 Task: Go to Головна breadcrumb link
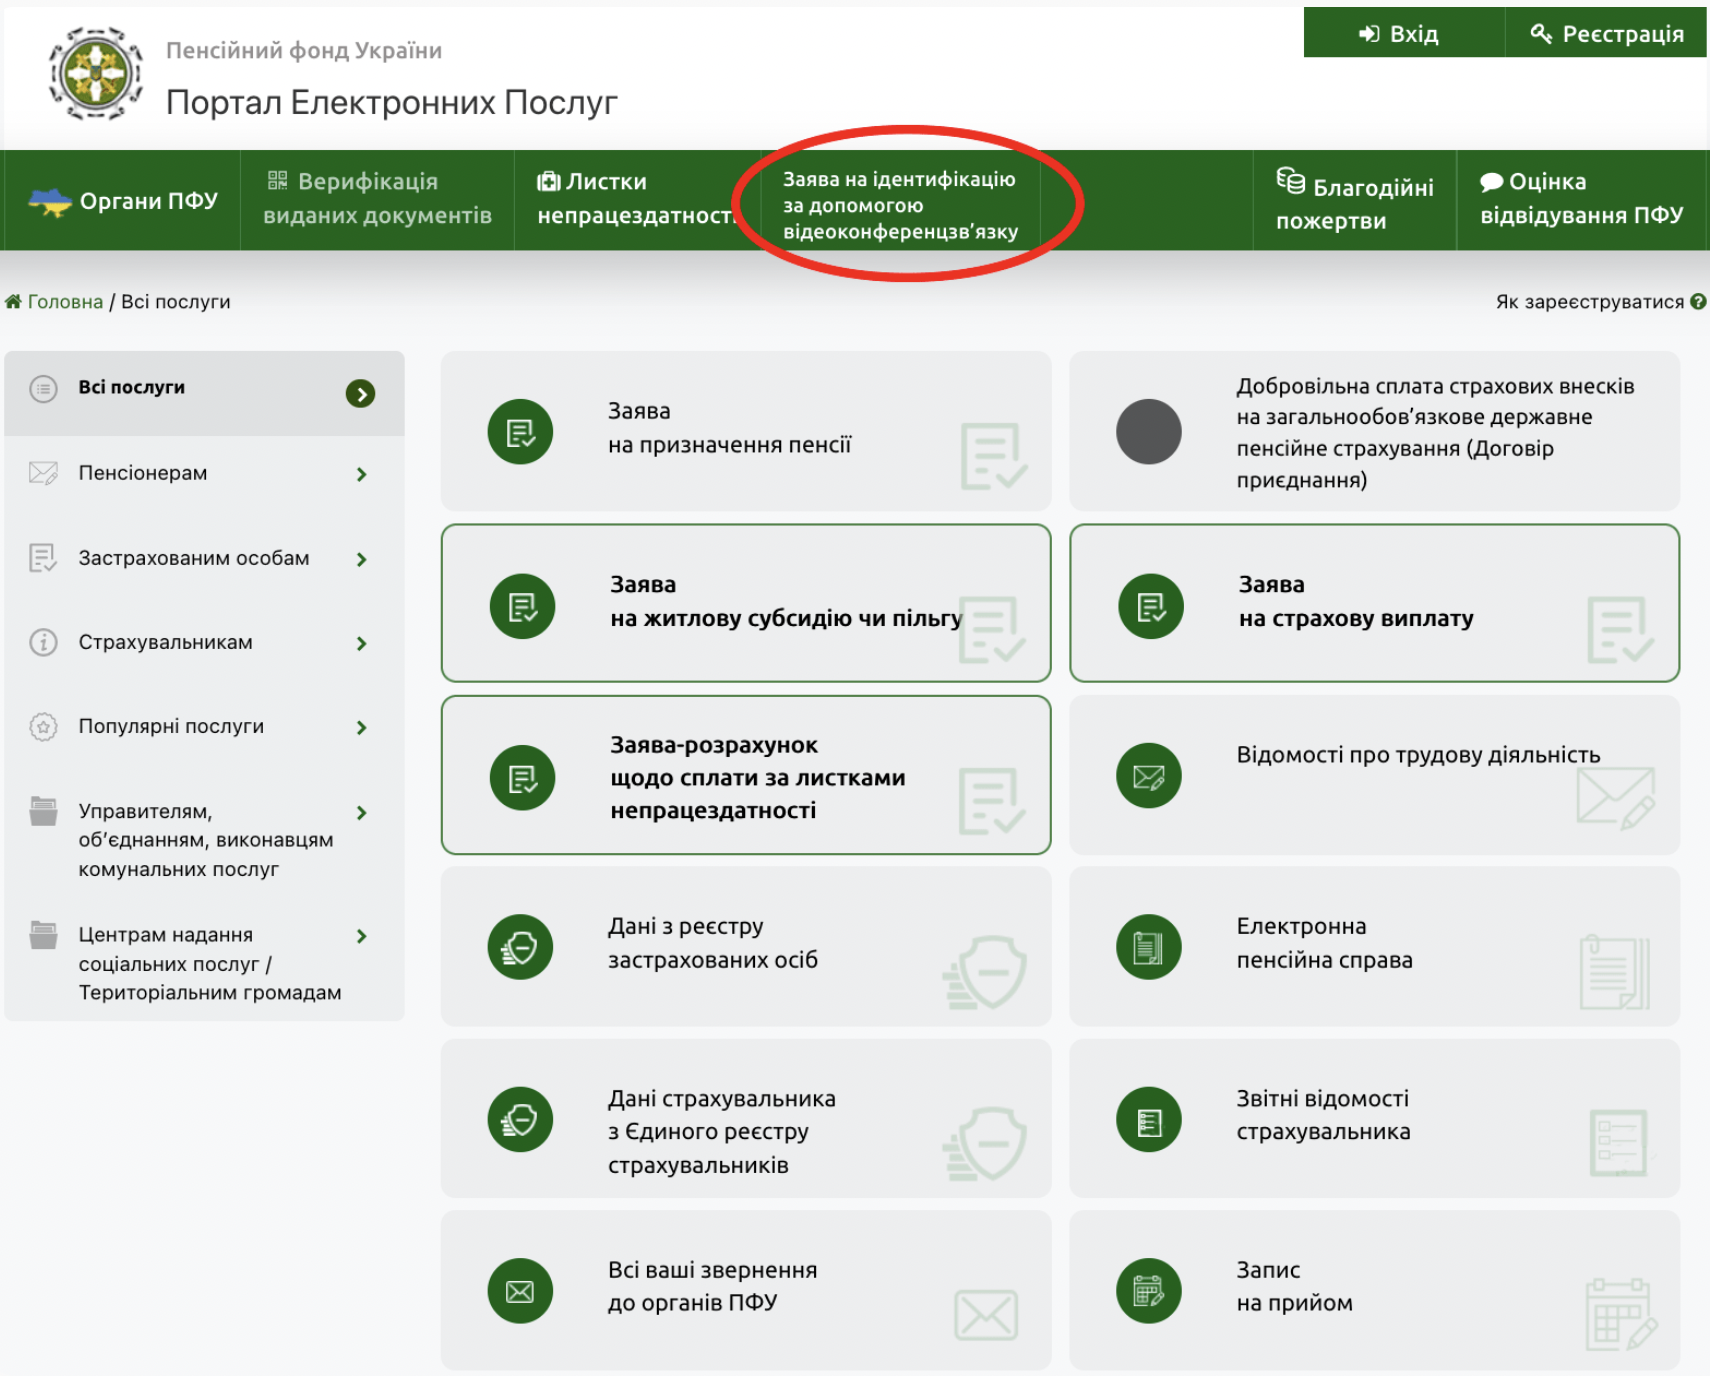[x=64, y=302]
